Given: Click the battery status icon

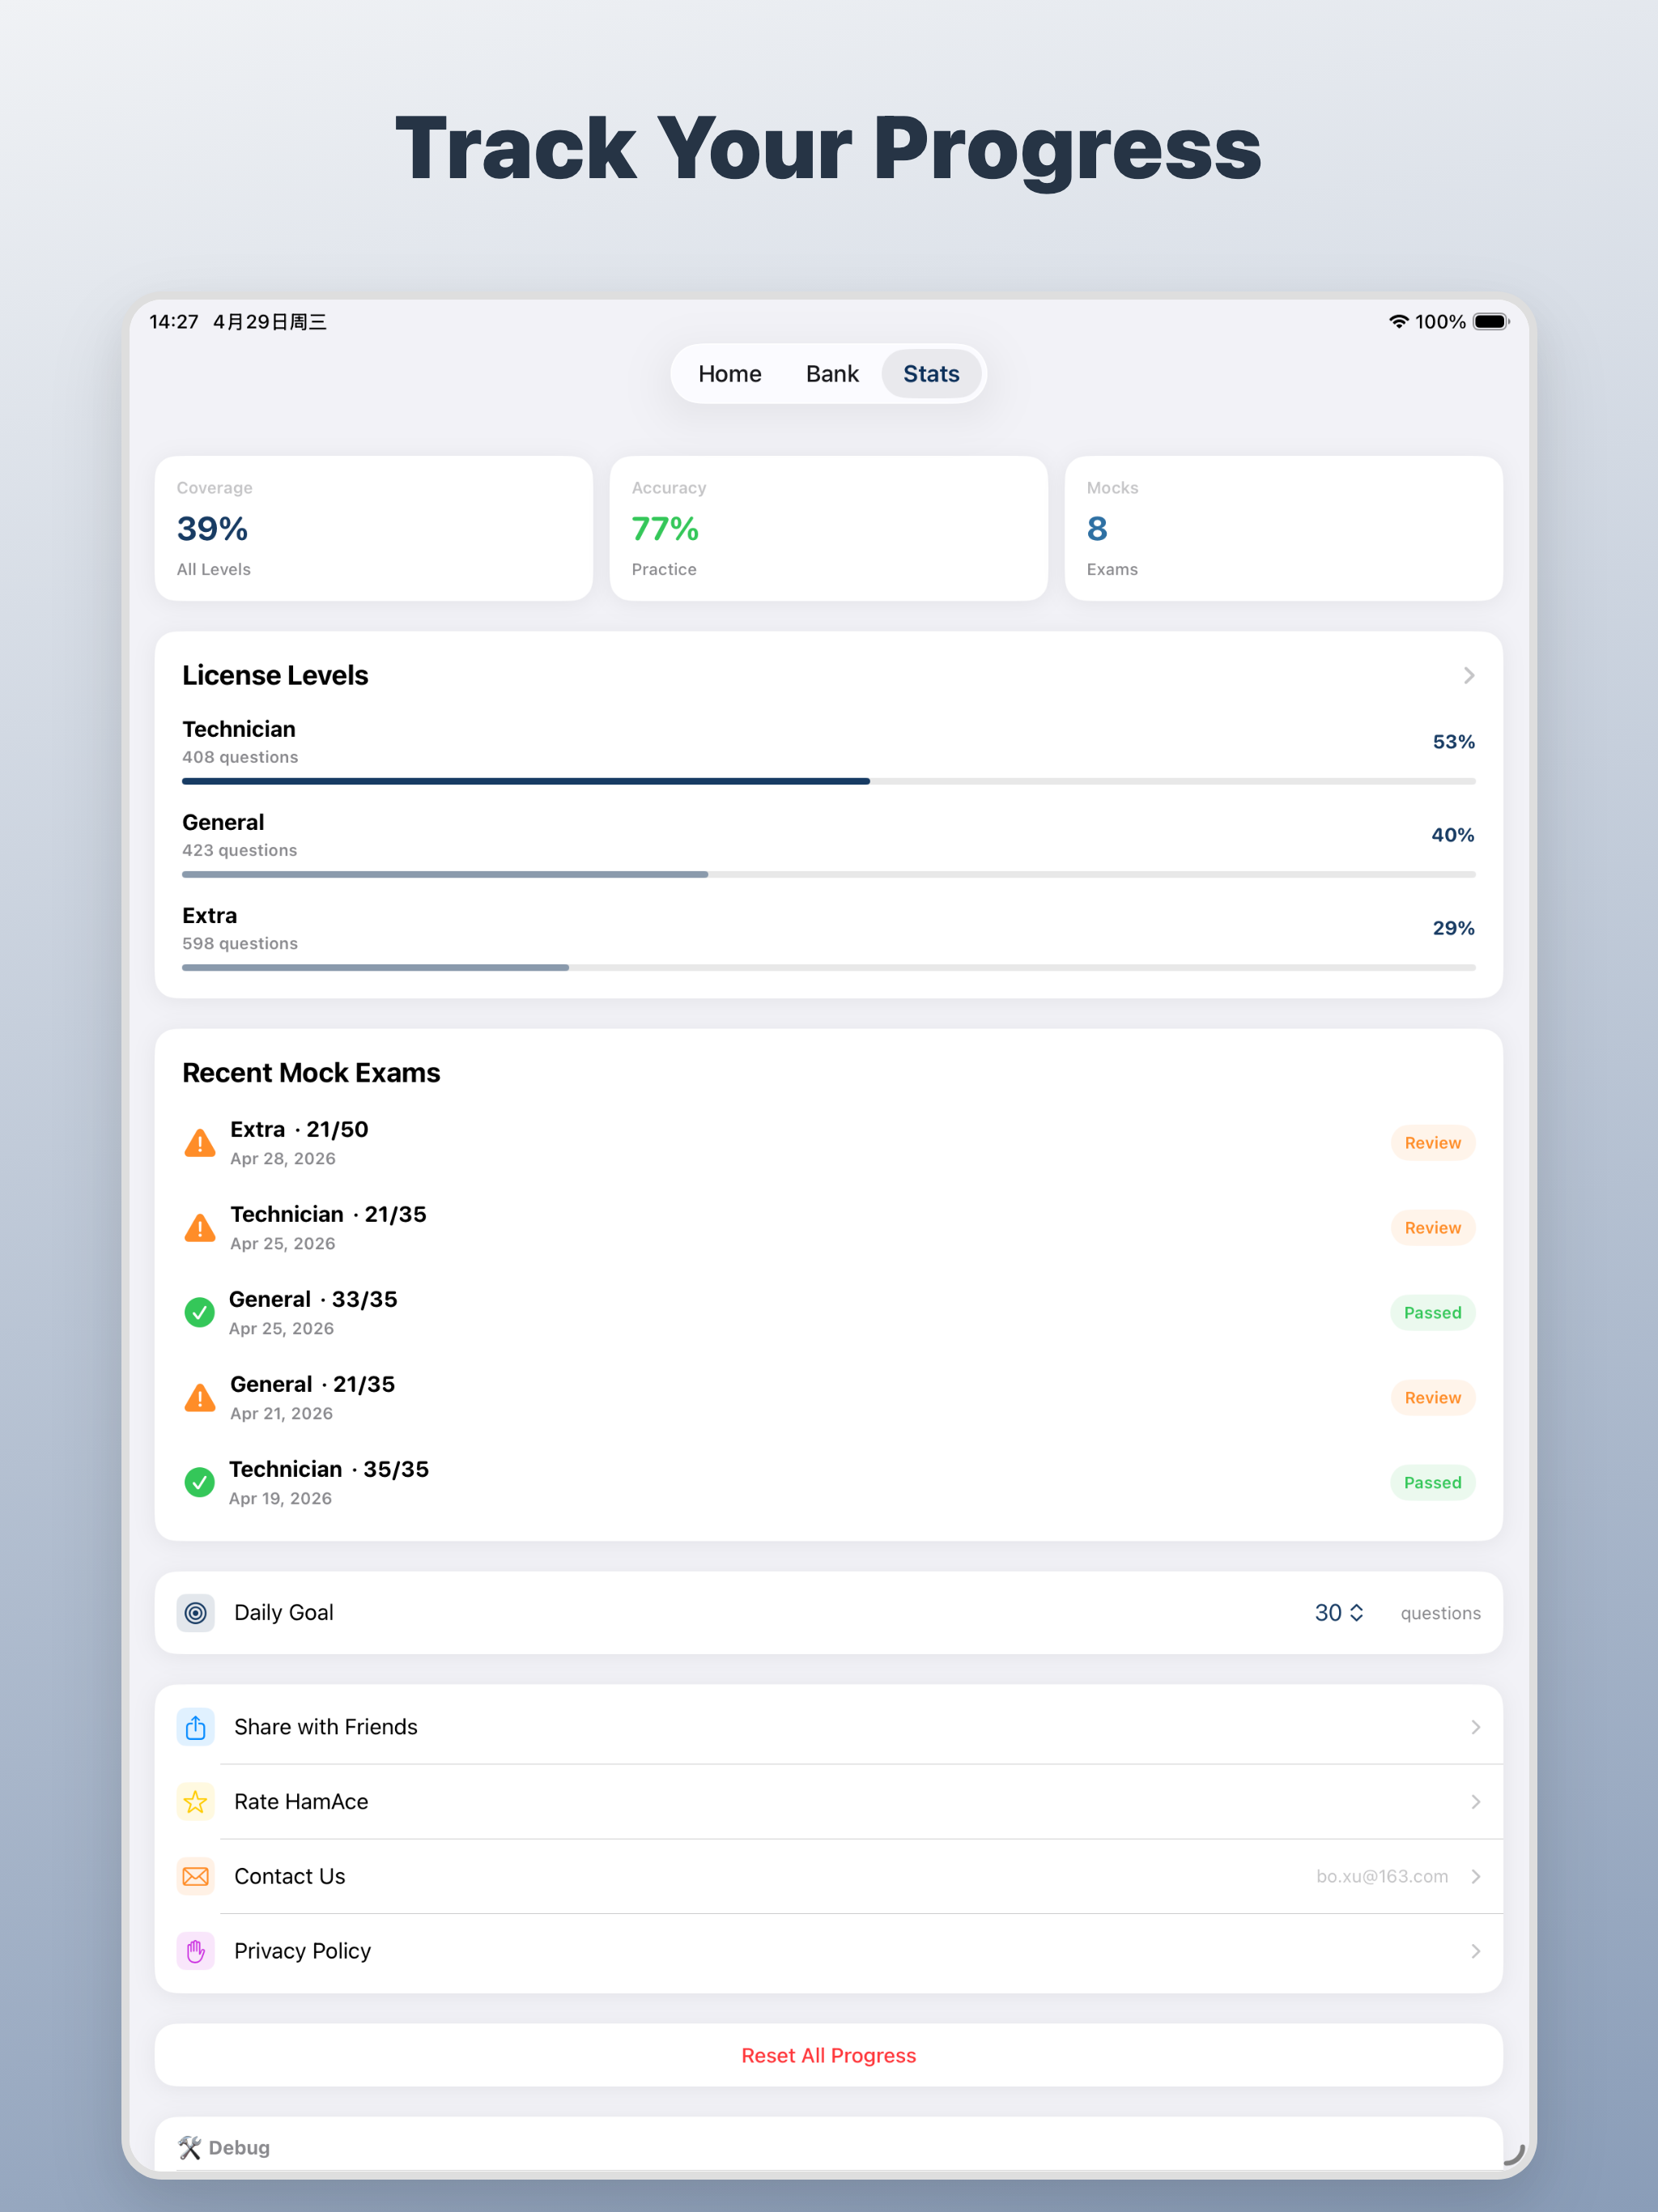Looking at the screenshot, I should tap(1491, 321).
